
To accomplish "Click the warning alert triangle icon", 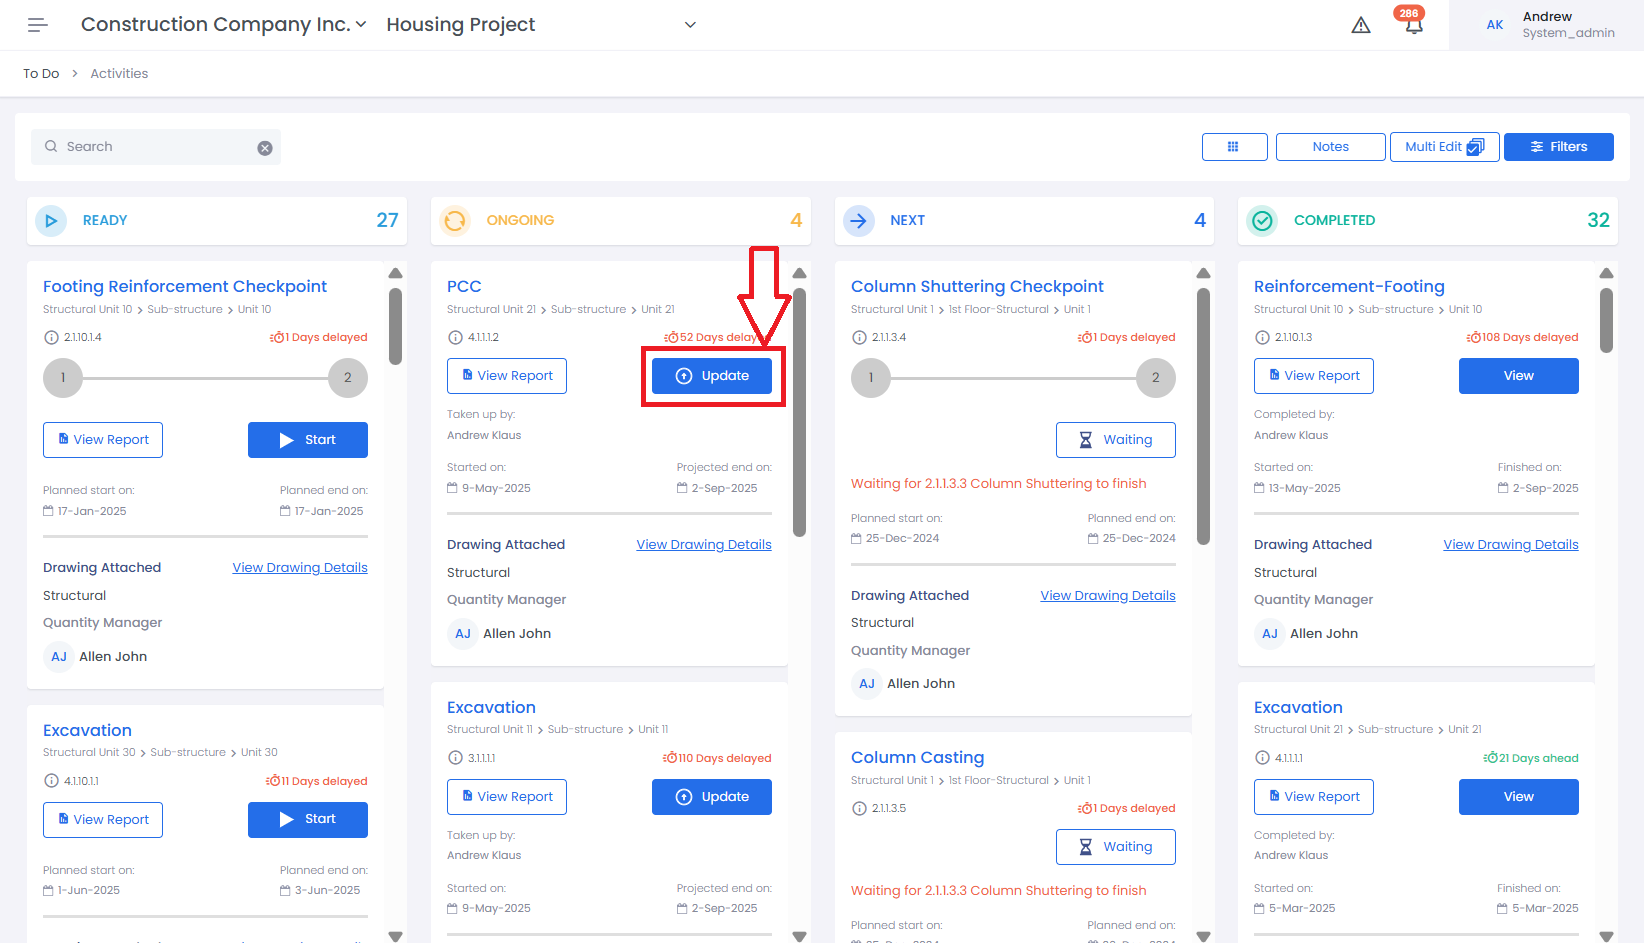I will coord(1361,25).
